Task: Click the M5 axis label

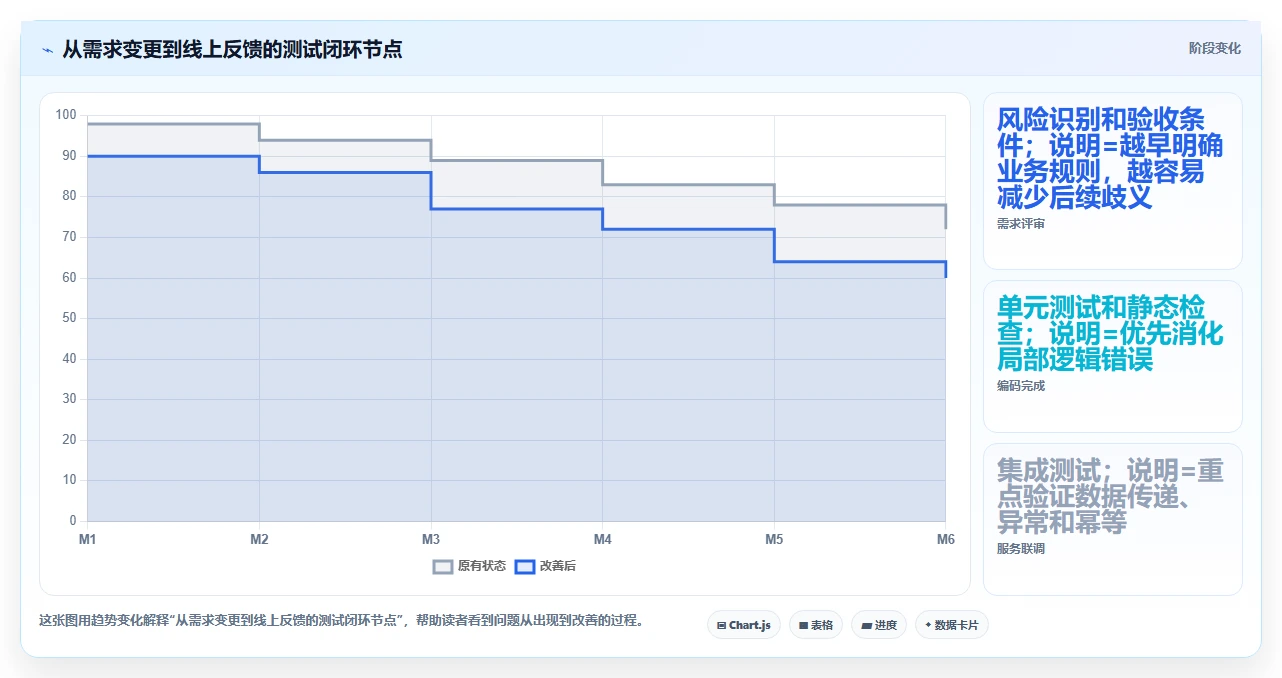Action: coord(774,540)
